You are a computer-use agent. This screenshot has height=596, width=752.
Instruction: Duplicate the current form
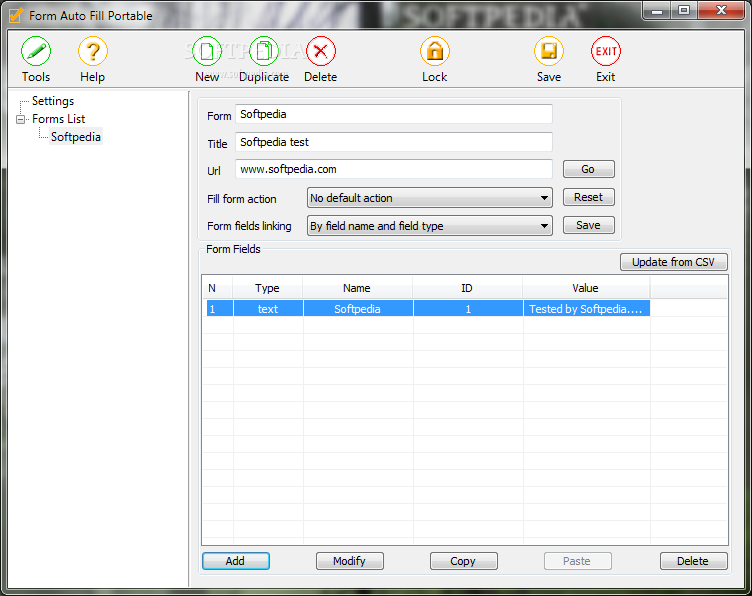(264, 51)
